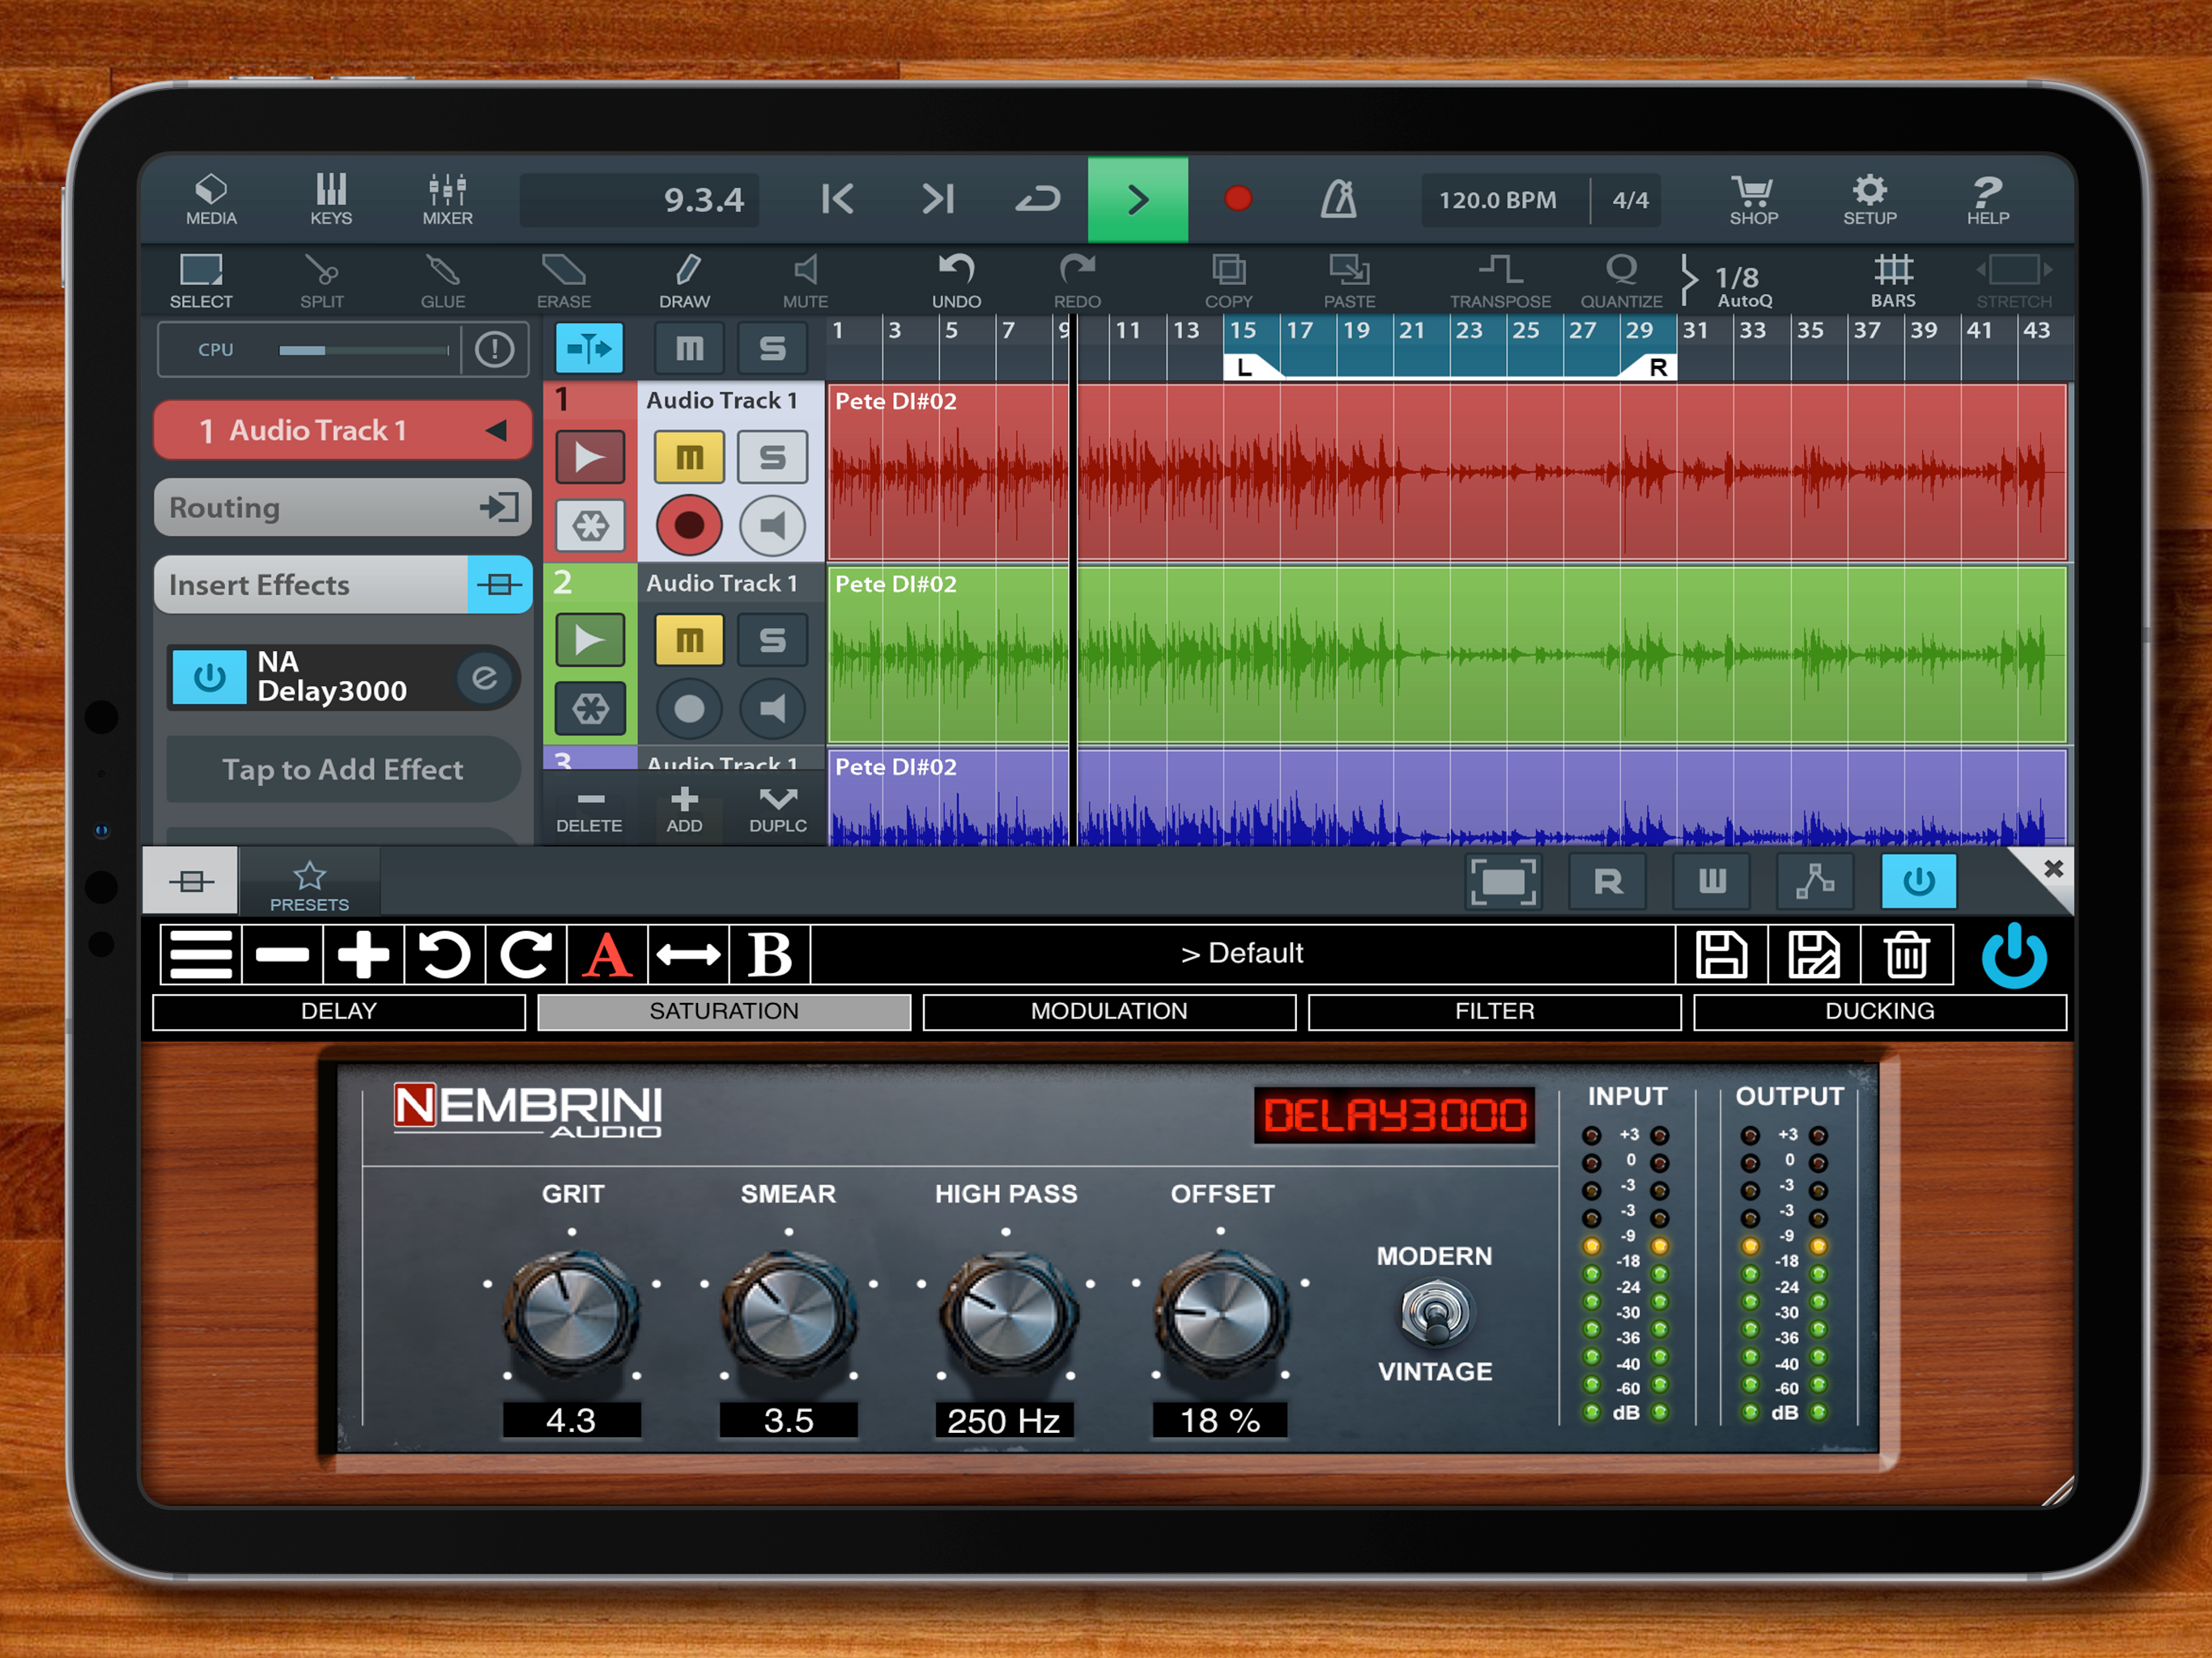Click the SMEAR knob

pos(789,1315)
